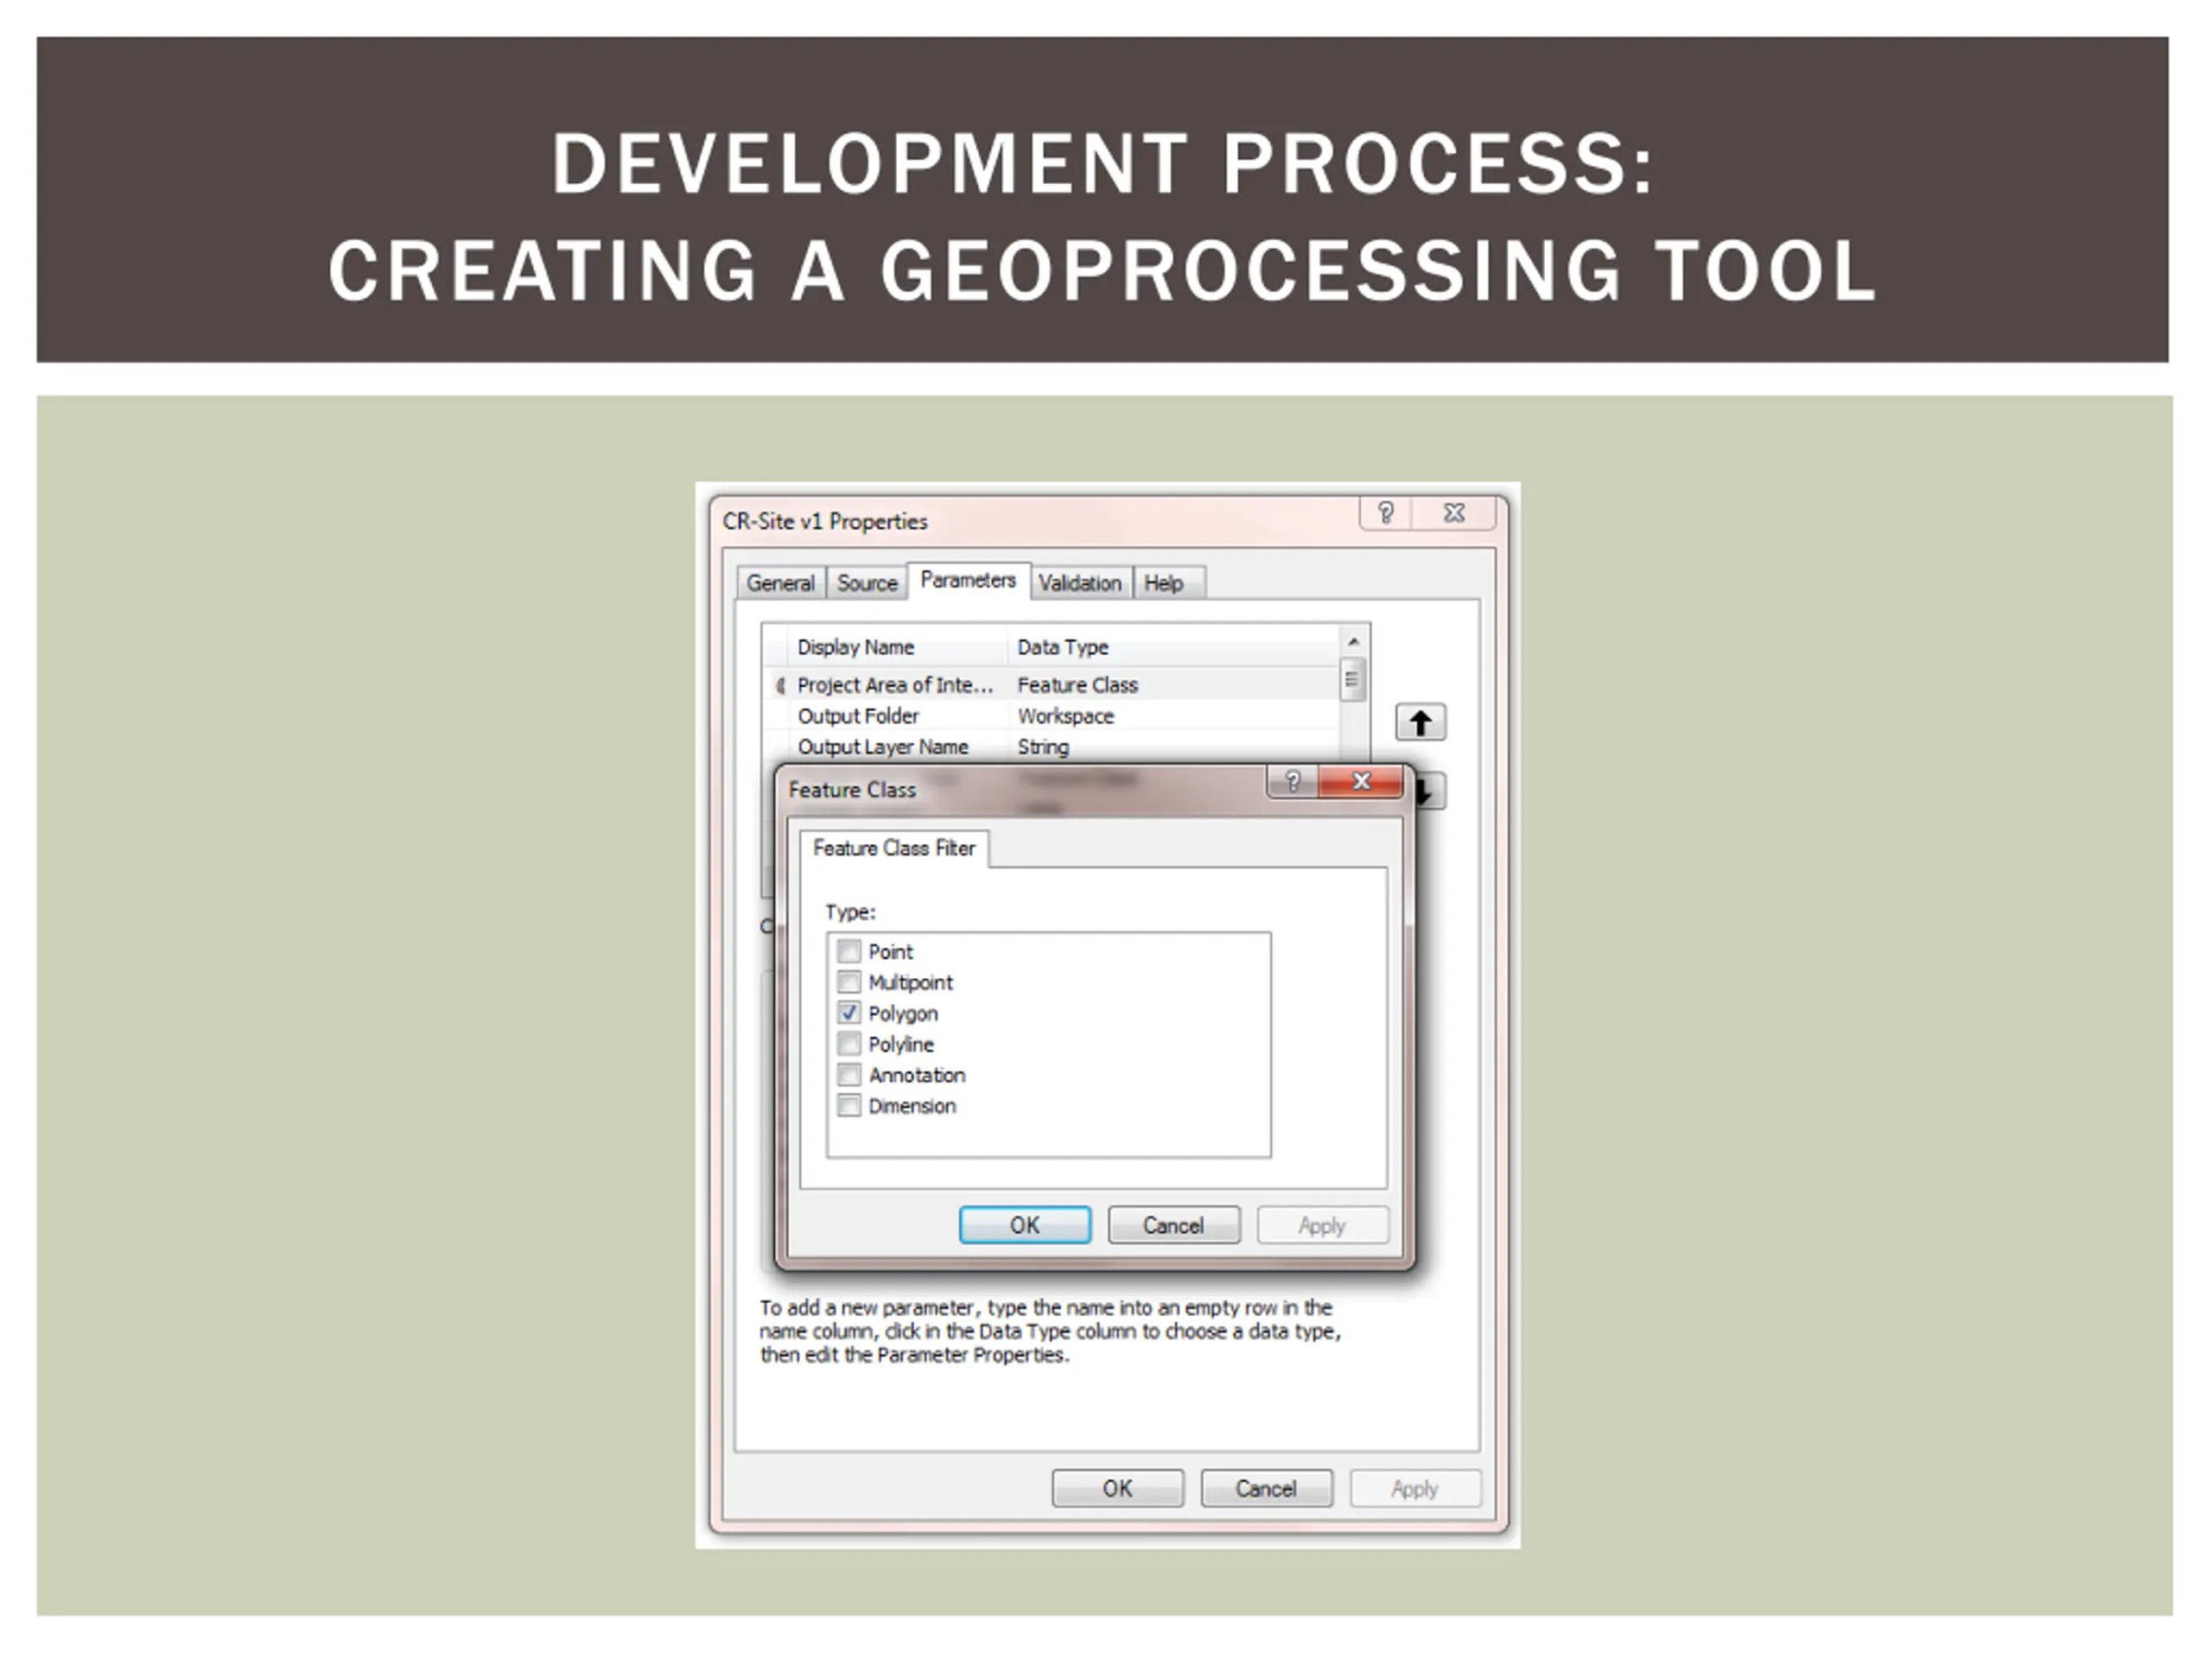This screenshot has height=1659, width=2212.
Task: Click the parameters list scrollbar thumb
Action: coord(1352,680)
